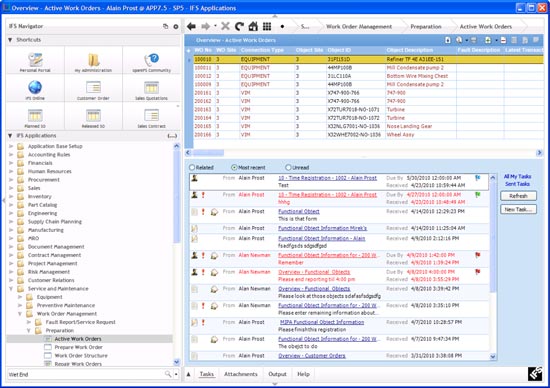Click the IFS logo in bottom corner
The width and height of the screenshot is (550, 388).
[x=535, y=374]
